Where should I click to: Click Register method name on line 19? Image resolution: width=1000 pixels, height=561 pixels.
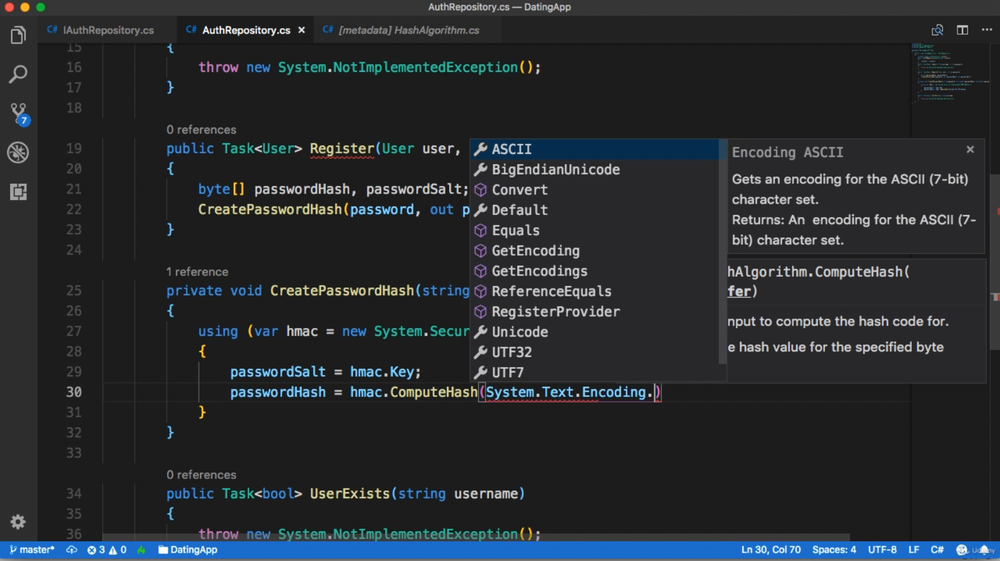pos(342,149)
